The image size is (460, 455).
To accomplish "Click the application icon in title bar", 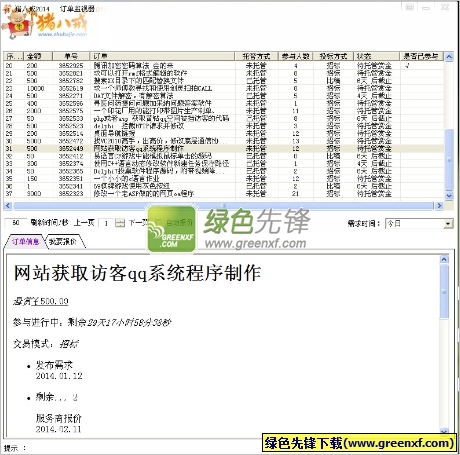I will point(7,8).
